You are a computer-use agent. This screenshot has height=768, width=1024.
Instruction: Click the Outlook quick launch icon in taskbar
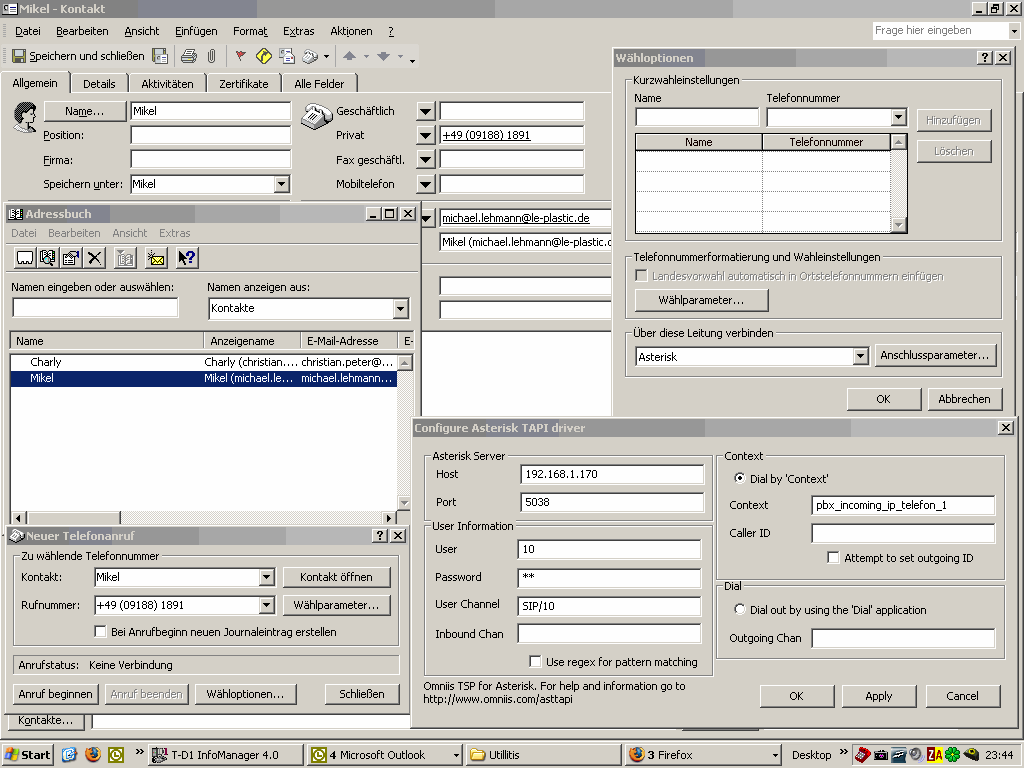[116, 755]
